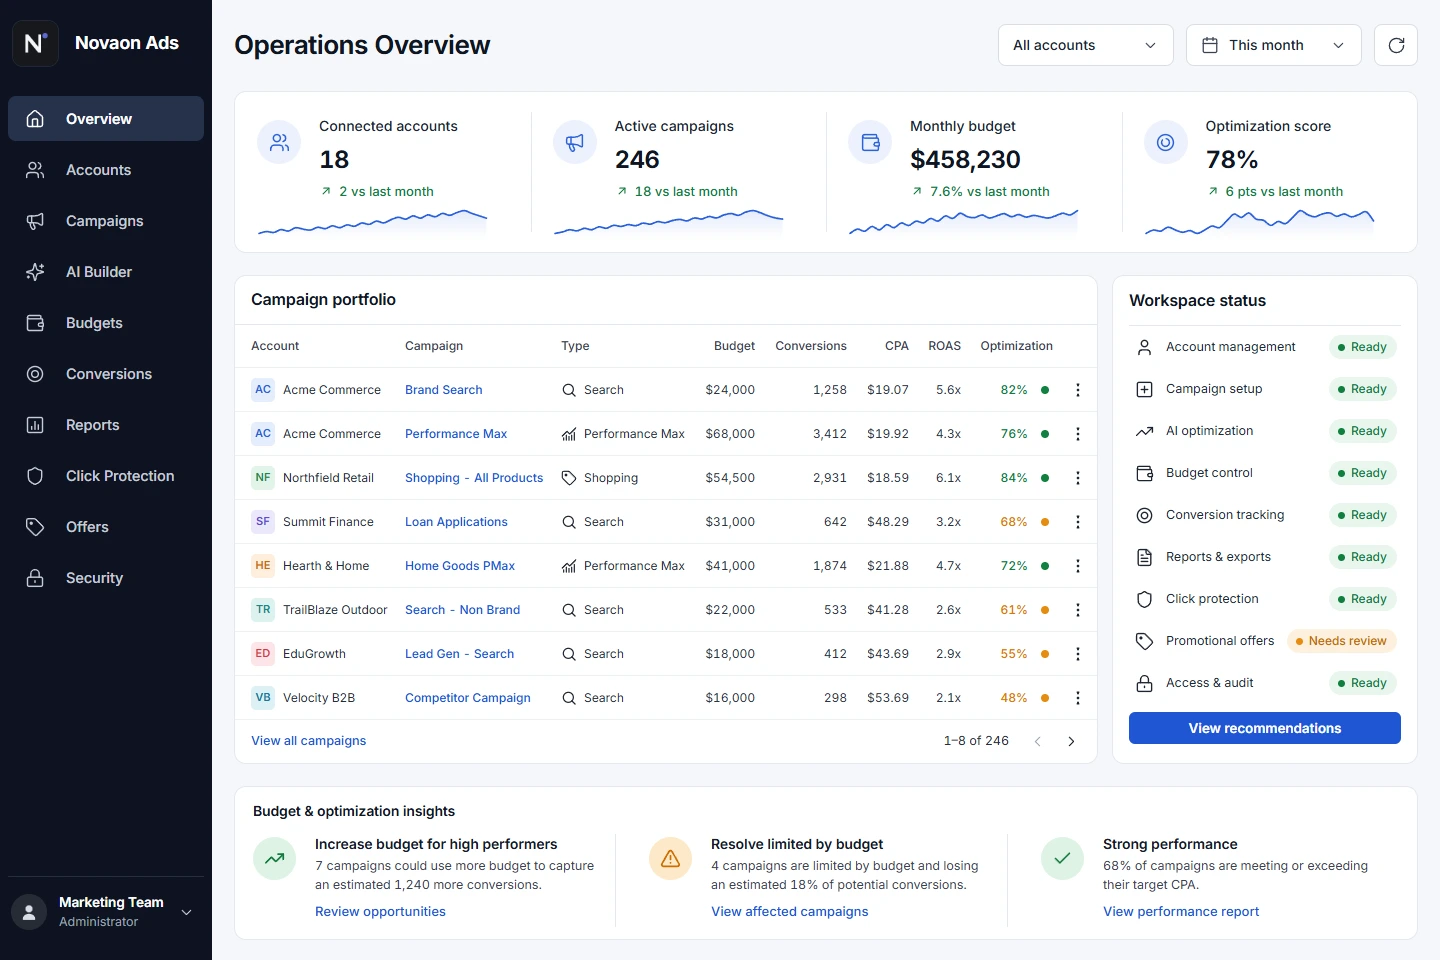Open the View performance report link
Screen dimensions: 1440x960
(x=1181, y=912)
